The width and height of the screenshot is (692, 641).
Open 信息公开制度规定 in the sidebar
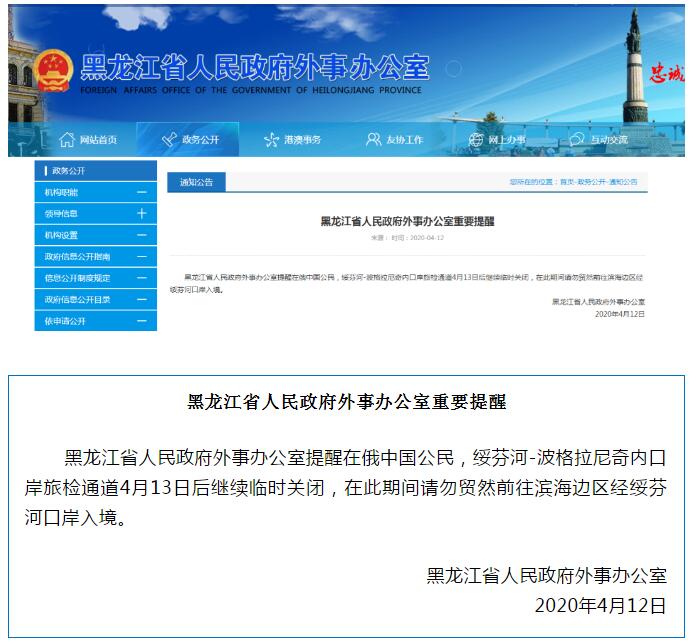[x=78, y=278]
